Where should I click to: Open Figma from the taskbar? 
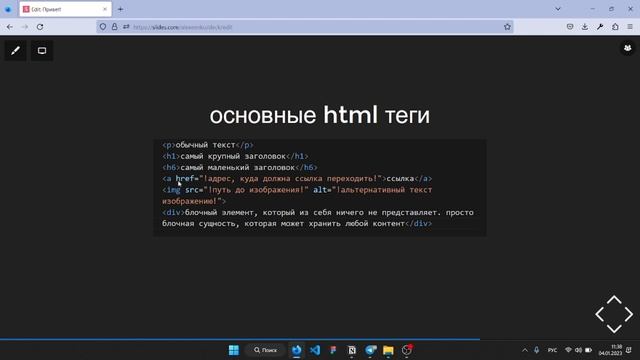pyautogui.click(x=333, y=350)
